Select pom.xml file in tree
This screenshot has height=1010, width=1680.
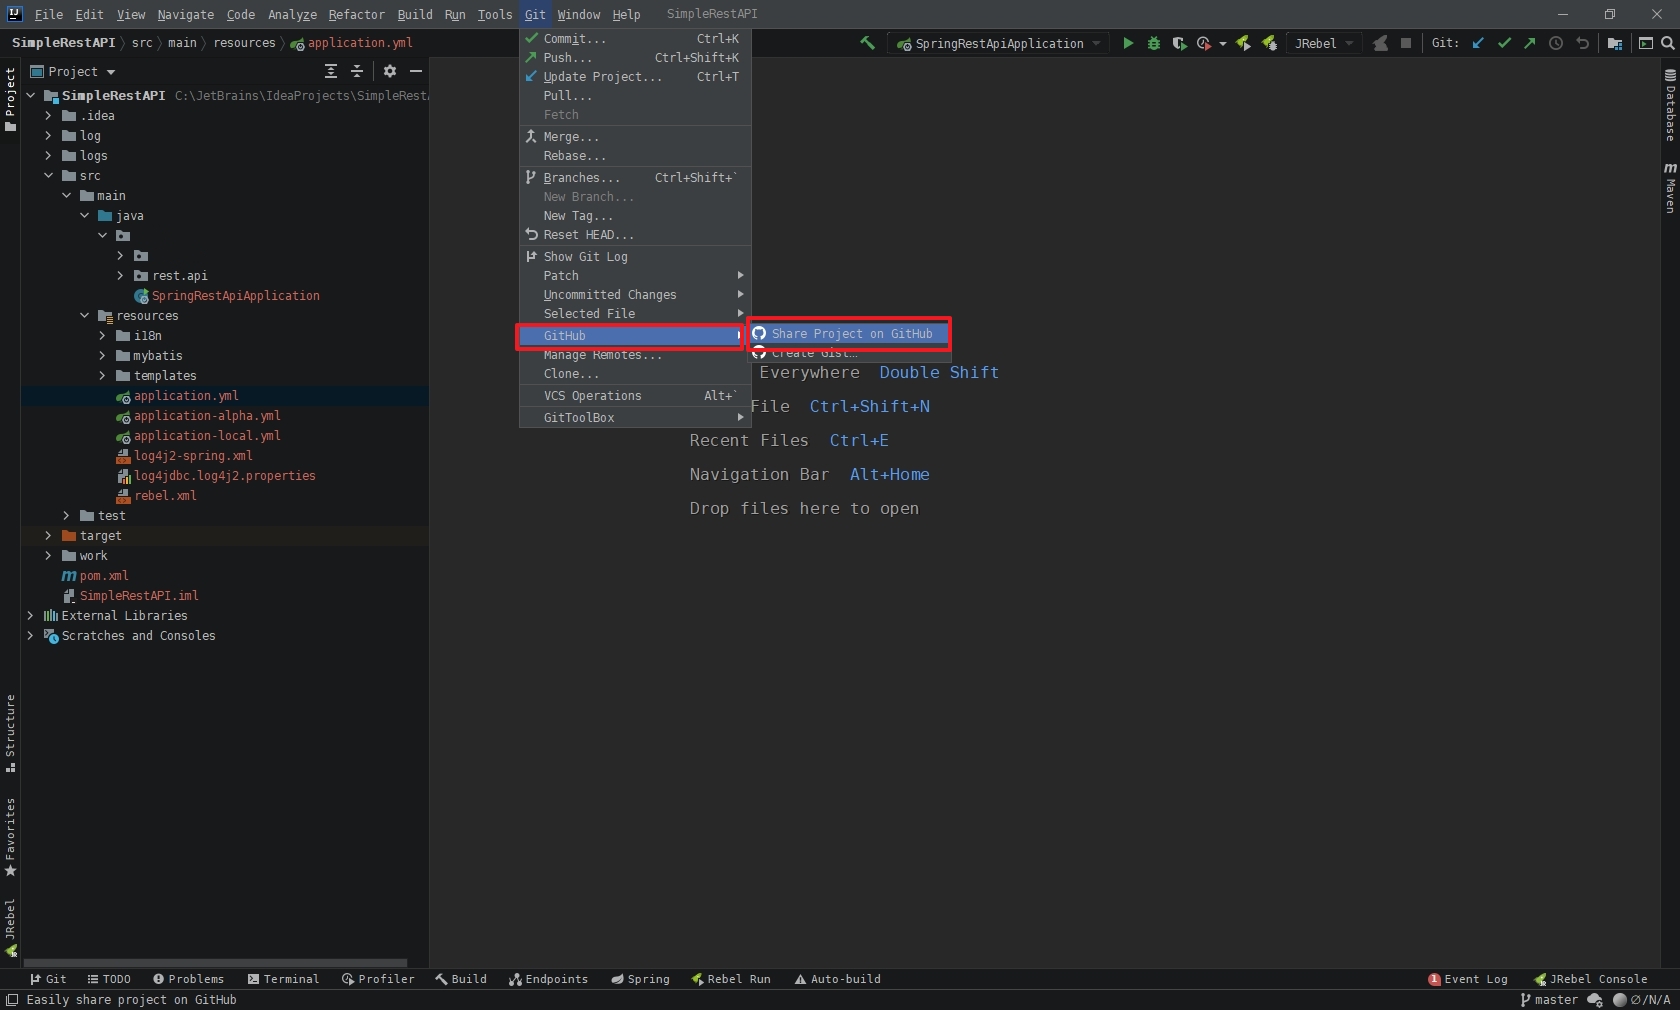point(104,575)
